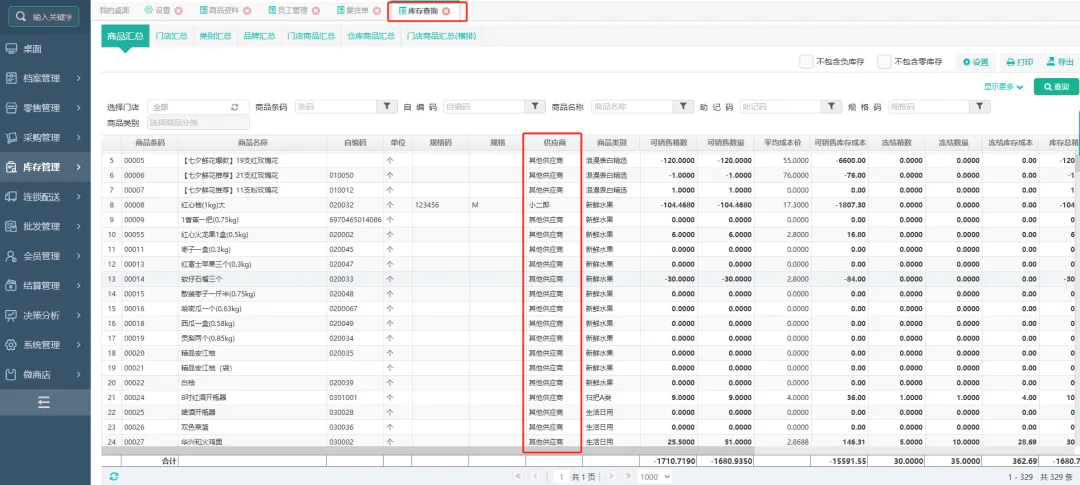Click the 输入关键字 sidebar search box
The width and height of the screenshot is (1080, 485).
pyautogui.click(x=45, y=17)
